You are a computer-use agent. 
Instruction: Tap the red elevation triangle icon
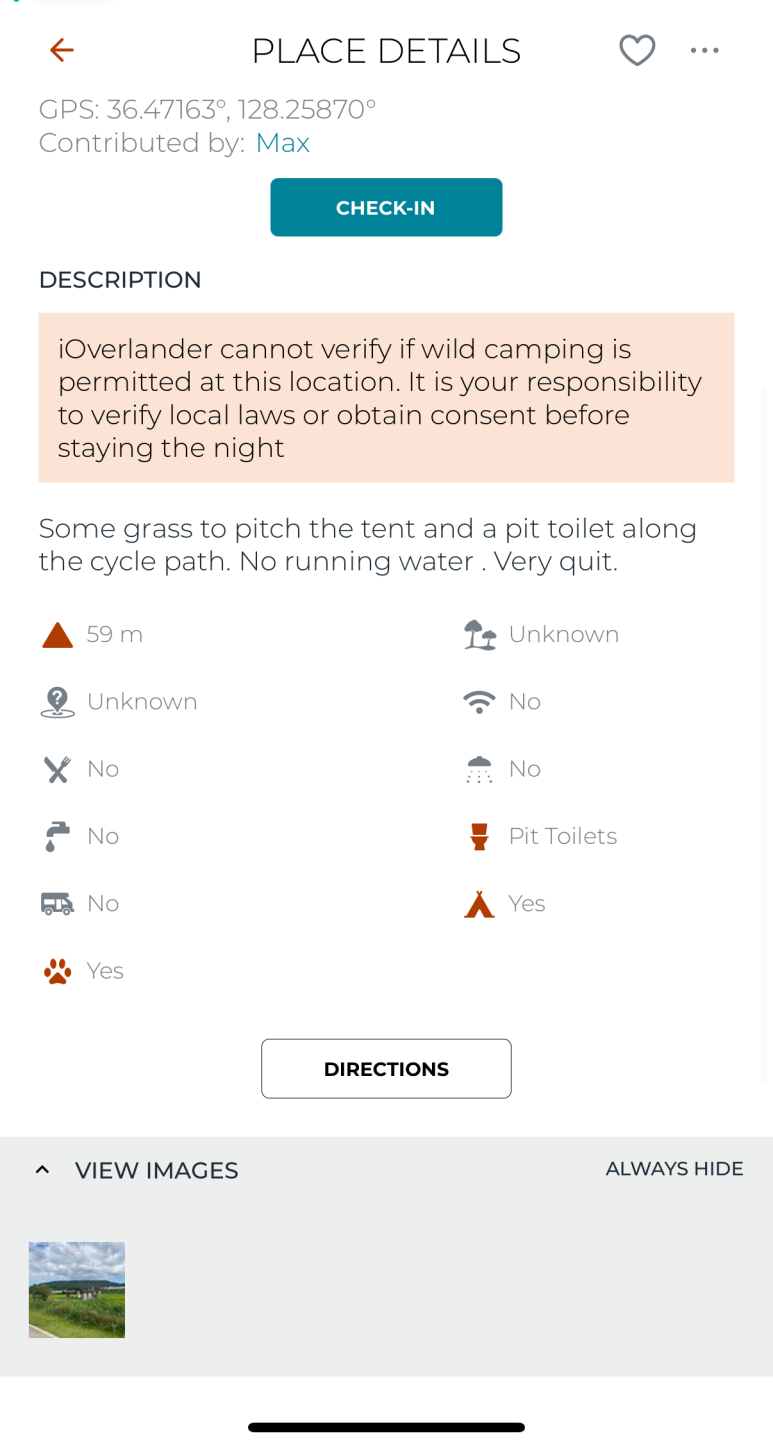[58, 635]
